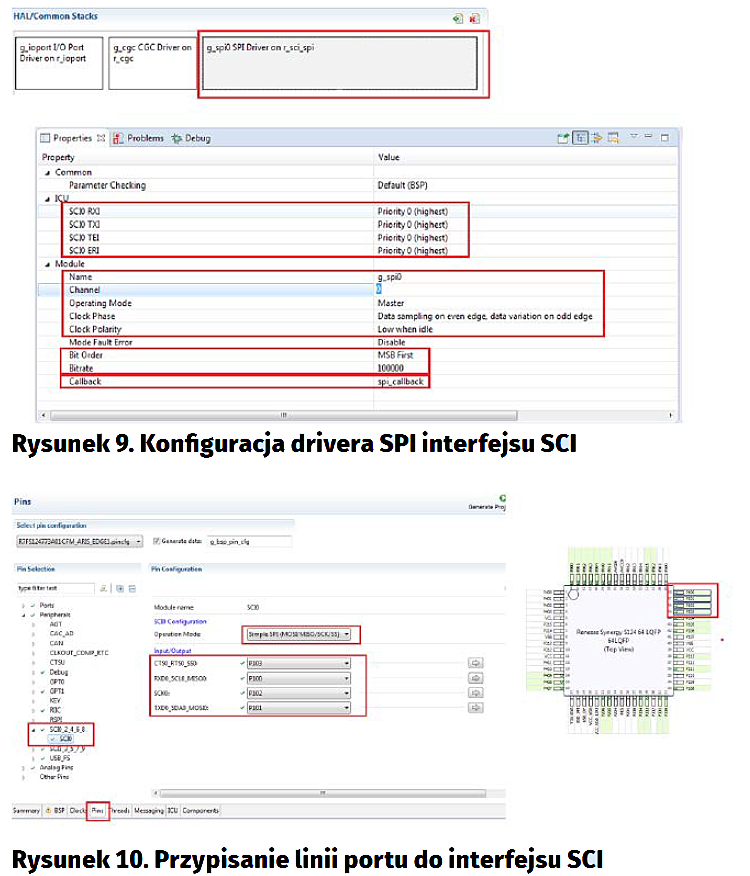This screenshot has width=750, height=876.
Task: Click the arrow button beside TXD0_SDA0_MOSI0
Action: tap(476, 708)
